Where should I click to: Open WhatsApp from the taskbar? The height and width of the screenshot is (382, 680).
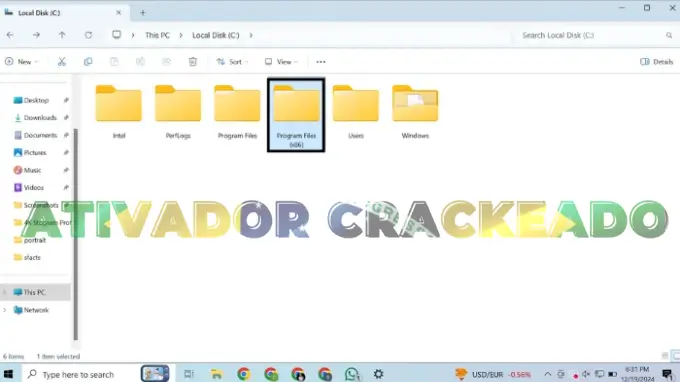(352, 374)
